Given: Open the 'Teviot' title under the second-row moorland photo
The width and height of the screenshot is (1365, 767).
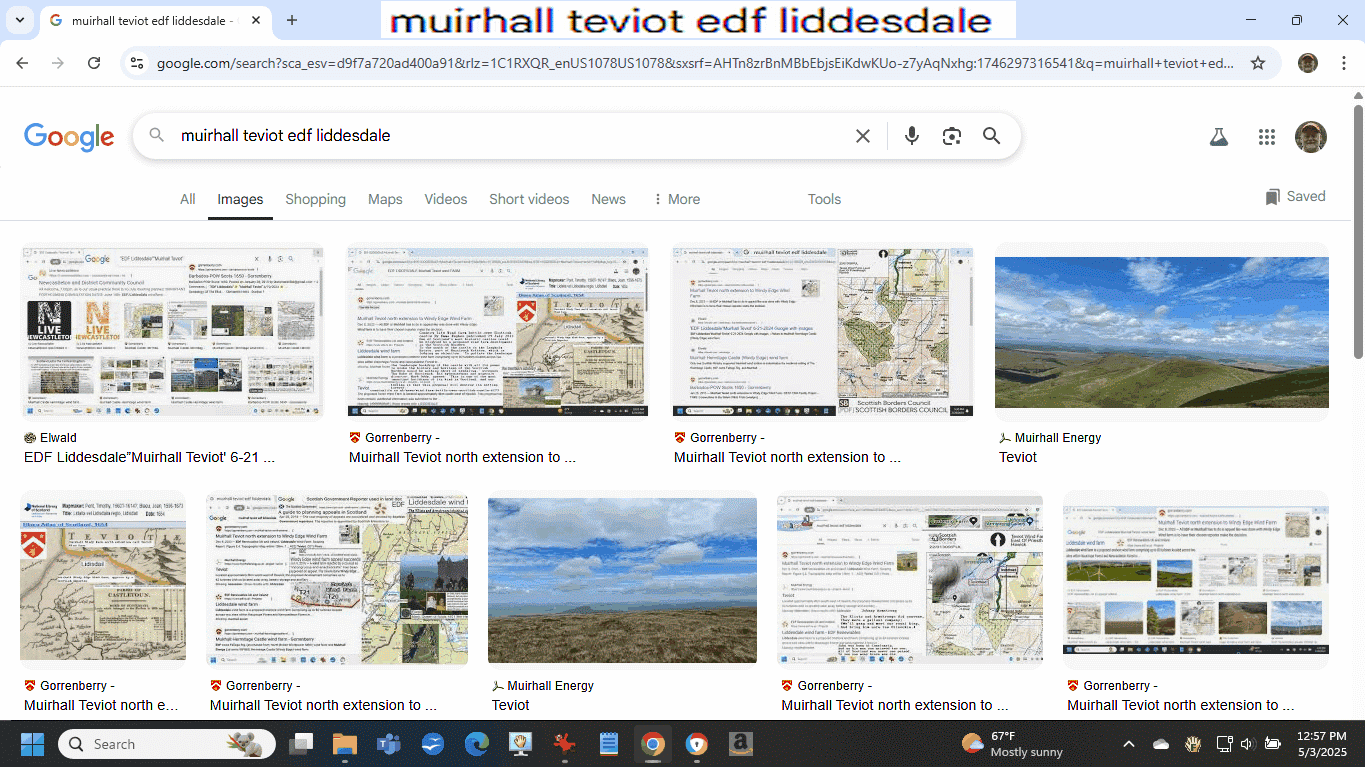Looking at the screenshot, I should pos(511,705).
